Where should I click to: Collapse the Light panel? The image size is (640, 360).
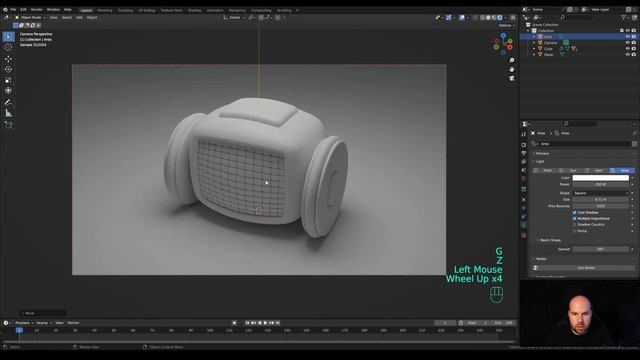(540, 162)
